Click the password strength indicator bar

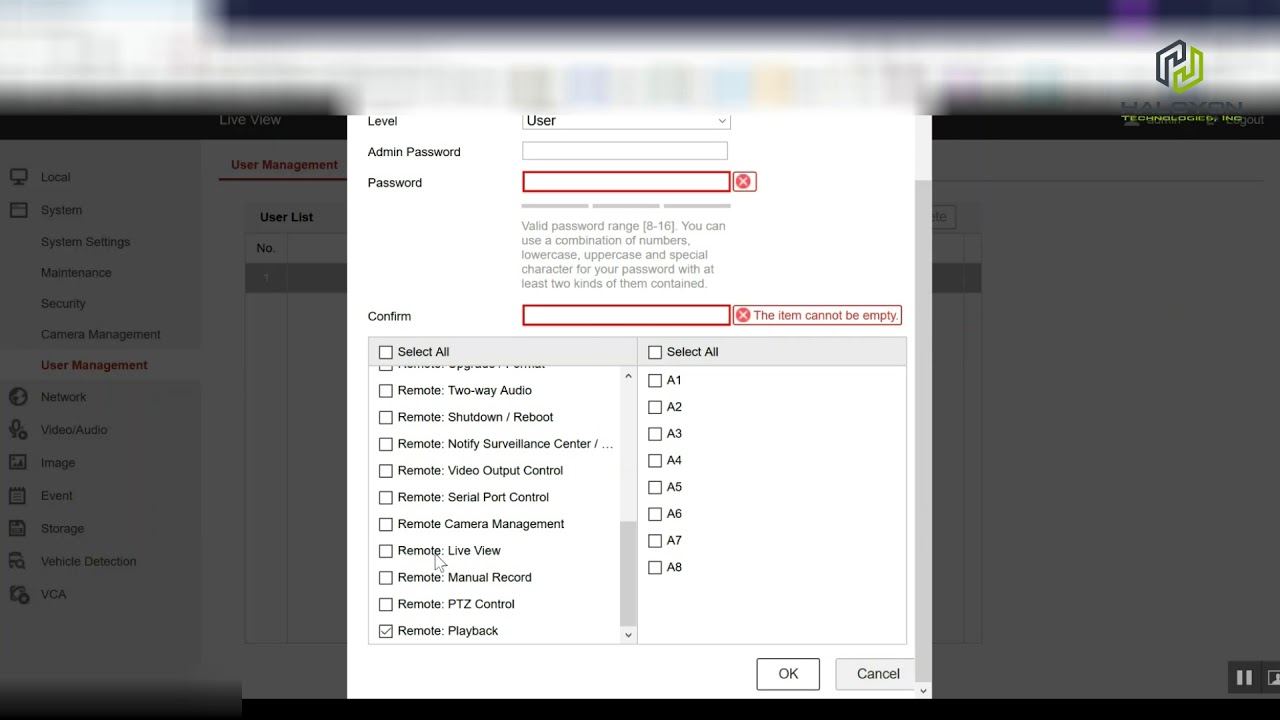click(624, 206)
